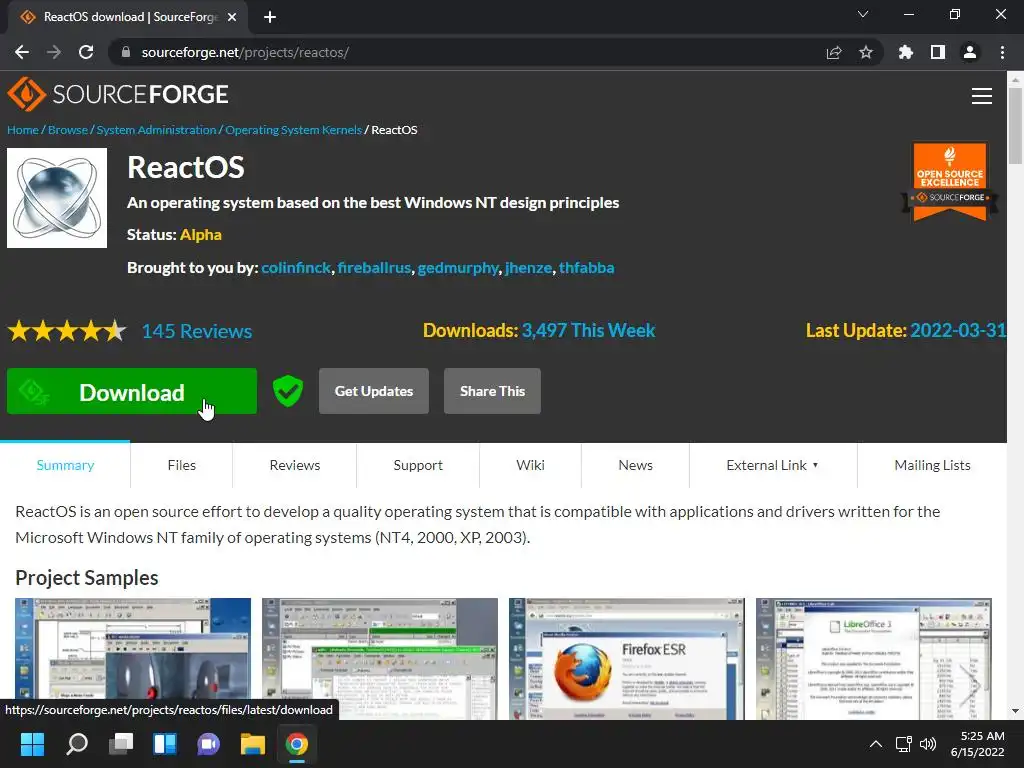Switch to the News tab
Screen dimensions: 1024x768
(635, 465)
